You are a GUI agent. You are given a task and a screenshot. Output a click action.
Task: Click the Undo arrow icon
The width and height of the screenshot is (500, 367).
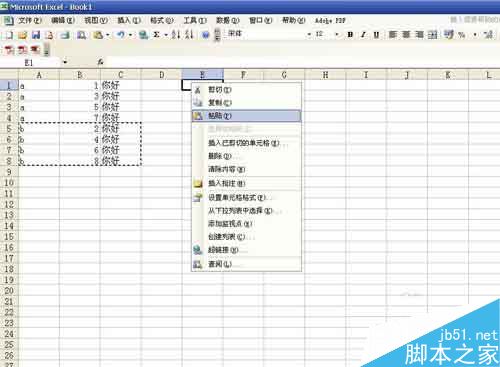pyautogui.click(x=121, y=35)
